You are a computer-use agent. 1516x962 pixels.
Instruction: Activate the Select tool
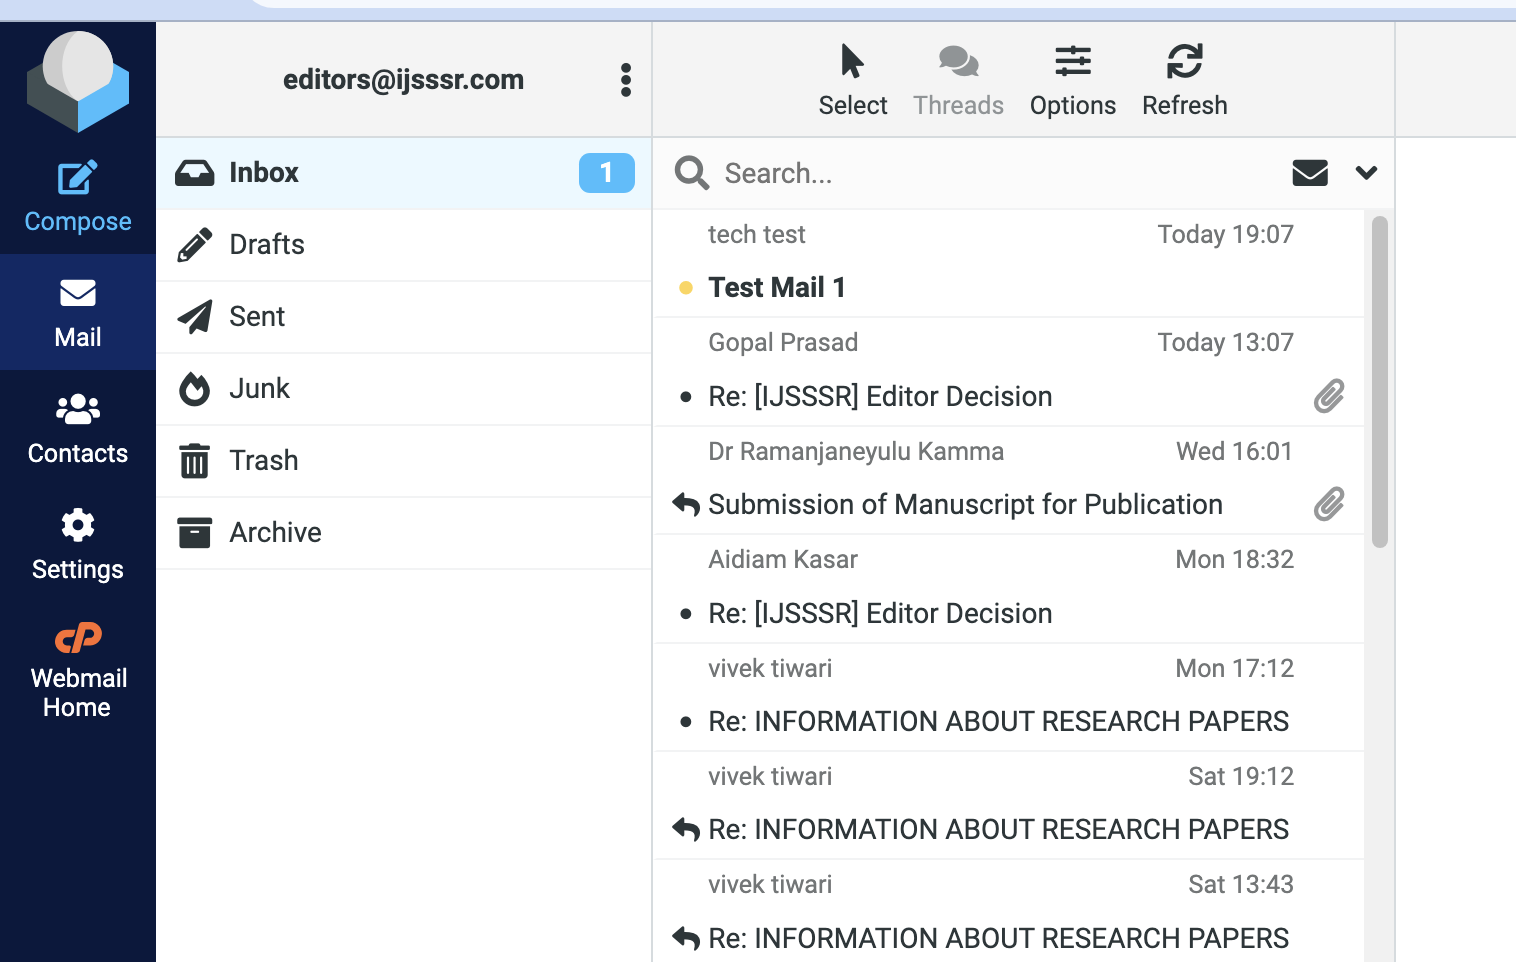[852, 80]
